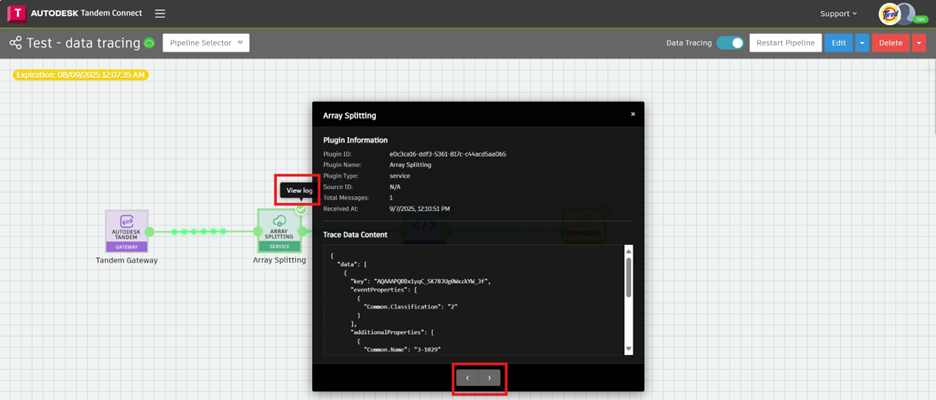936x400 pixels.
Task: Click the Trace Data Content scrollbar thumb
Action: coord(629,276)
